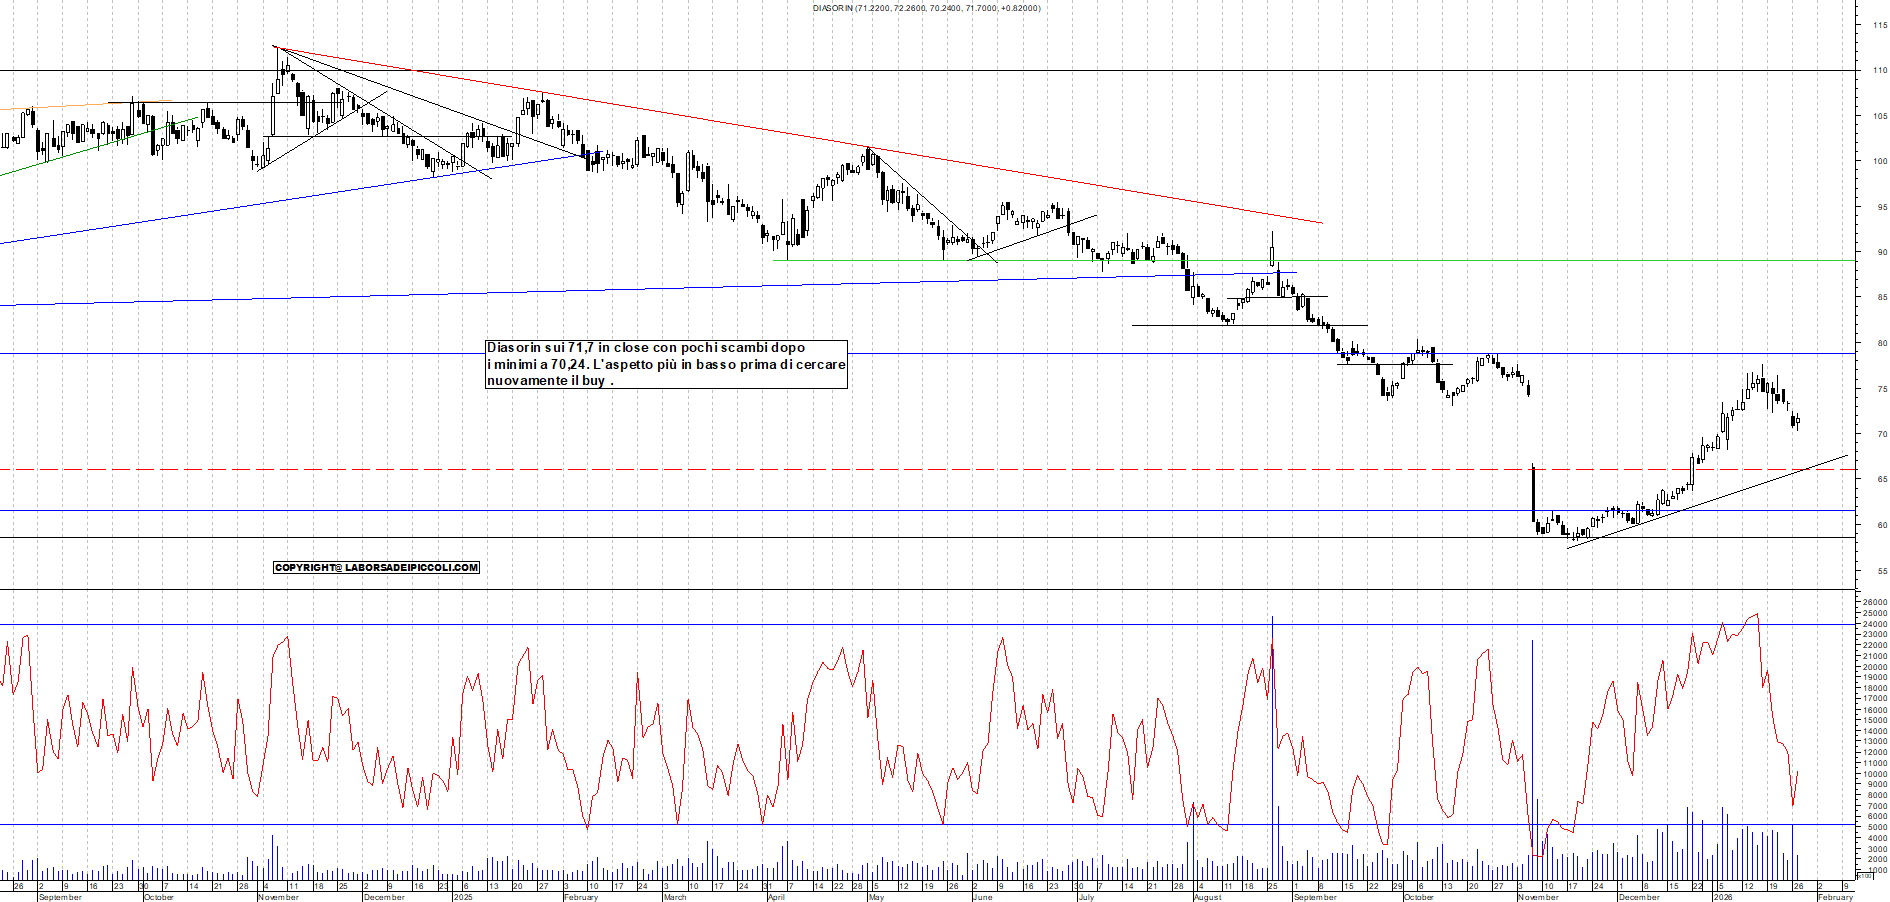Click the June month label
This screenshot has height=902, width=1890.
click(983, 897)
